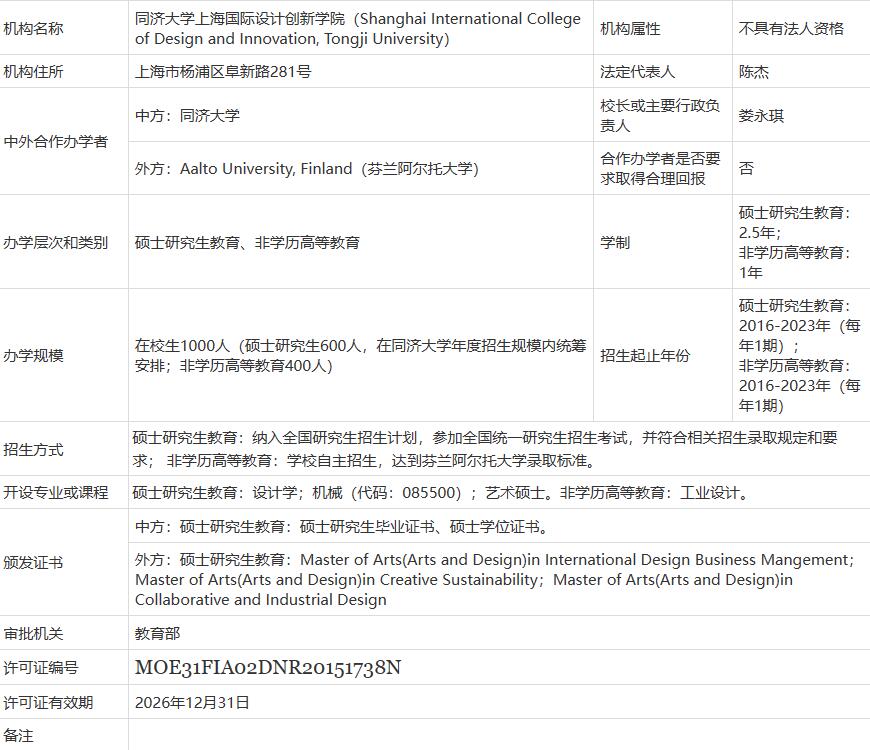Click address 上海市杨浦区阜新路281号
Screen dimensions: 870x750
pos(223,72)
